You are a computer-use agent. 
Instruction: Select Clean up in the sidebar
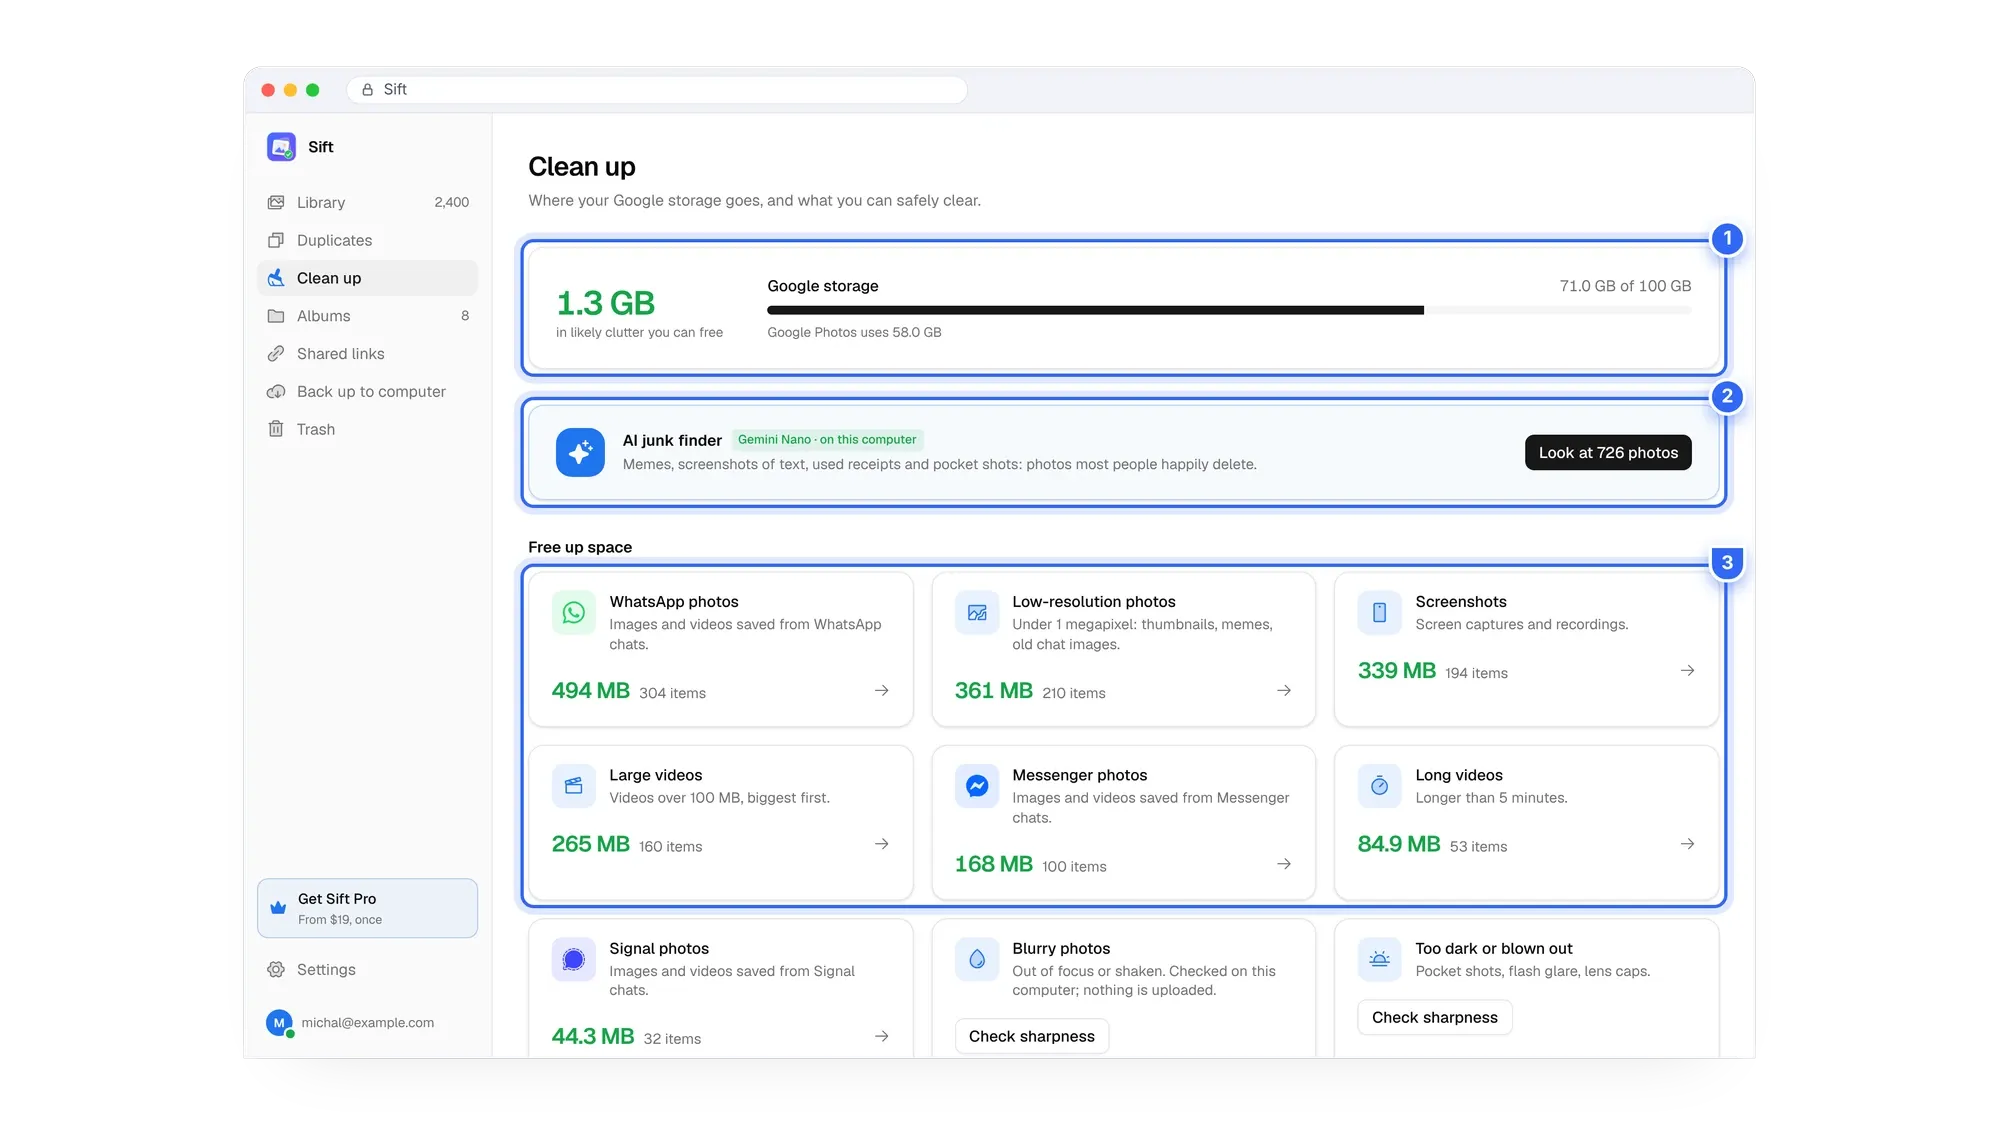tap(367, 278)
